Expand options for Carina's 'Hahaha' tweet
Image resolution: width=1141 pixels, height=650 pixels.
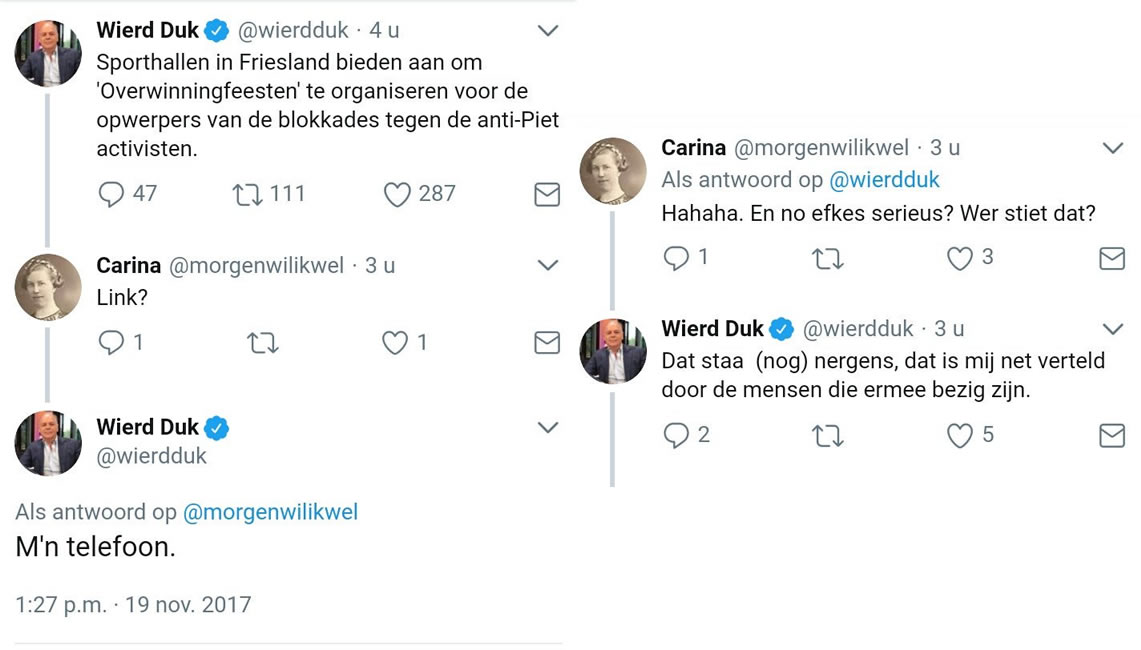1112,149
